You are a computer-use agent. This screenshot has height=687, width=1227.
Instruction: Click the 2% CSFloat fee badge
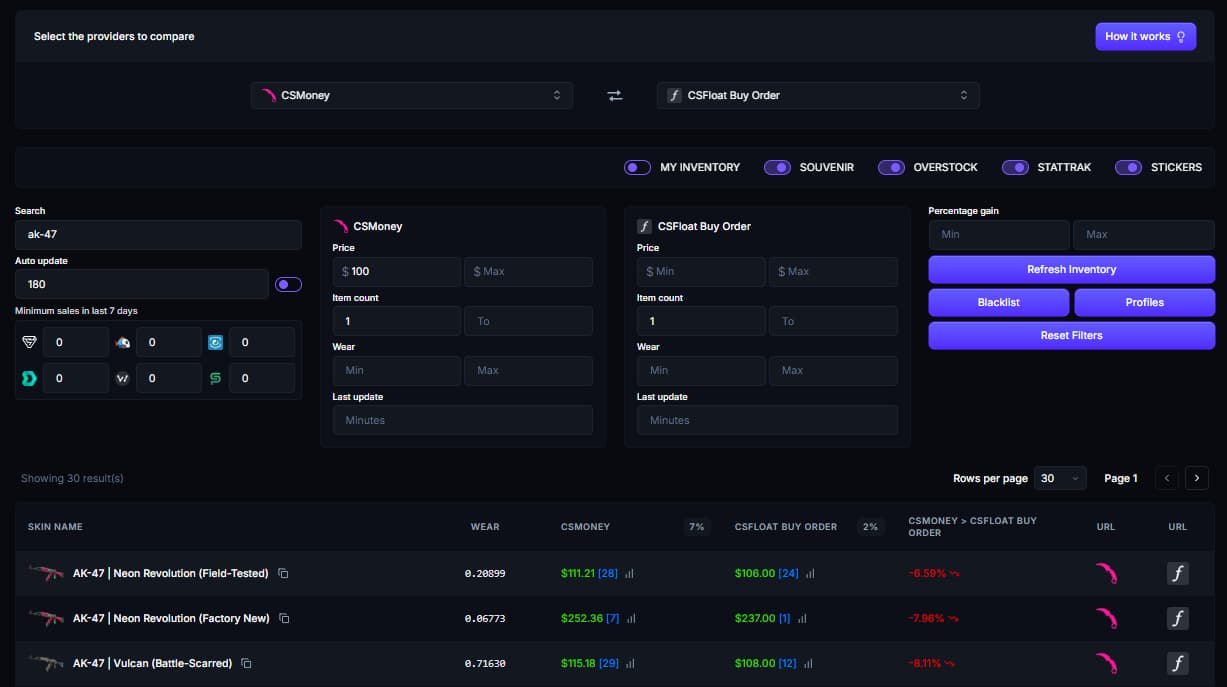pos(870,527)
